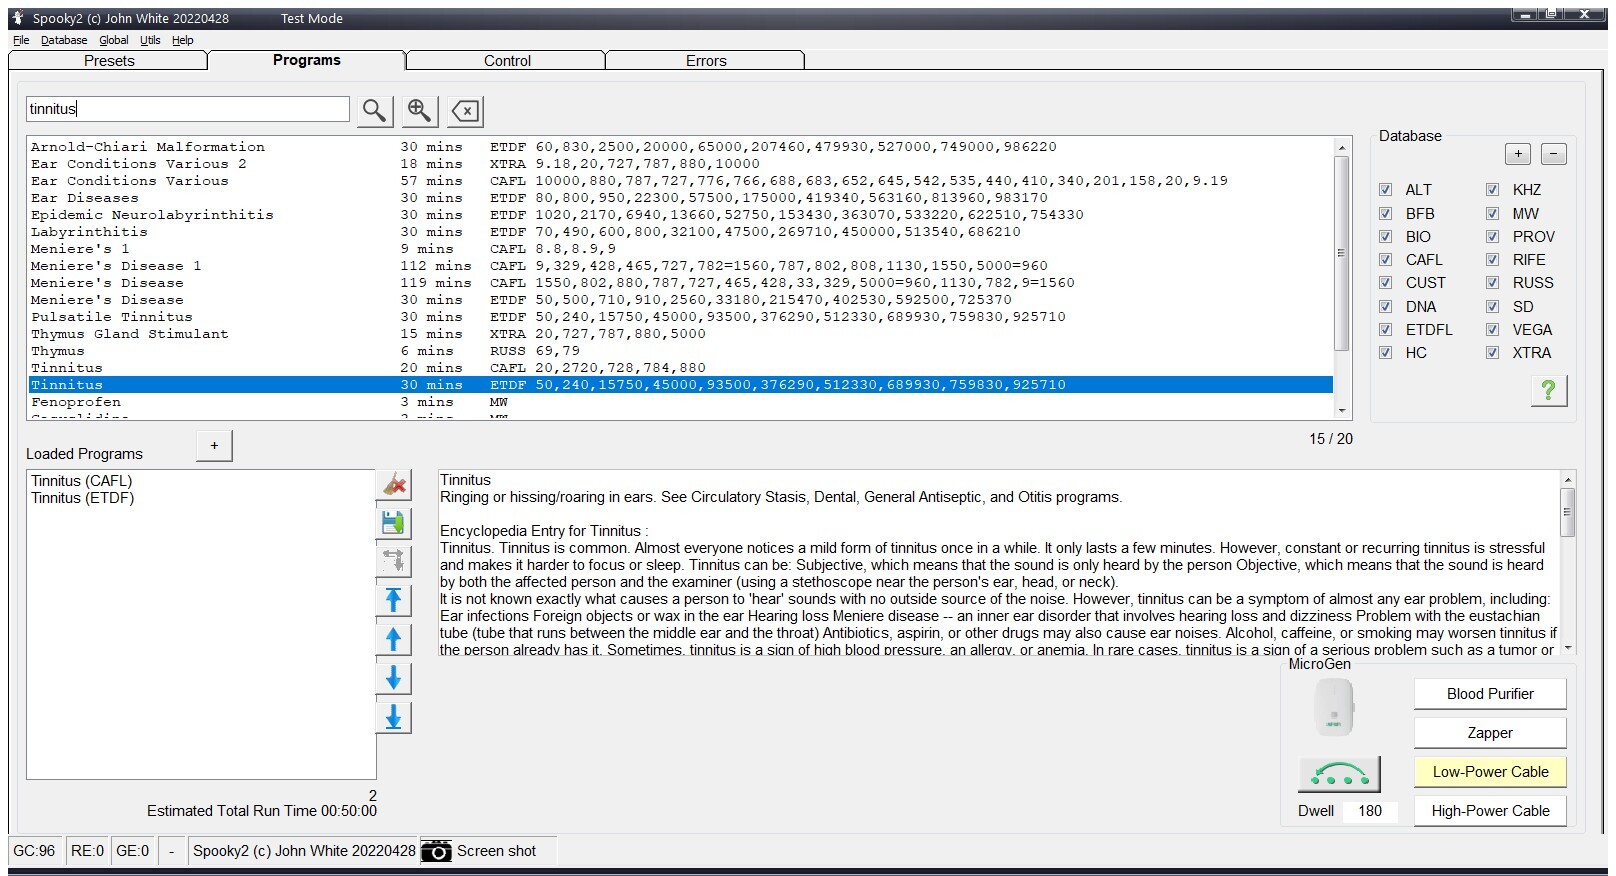1616x876 pixels.
Task: Move program to top with top arrow
Action: [x=394, y=600]
